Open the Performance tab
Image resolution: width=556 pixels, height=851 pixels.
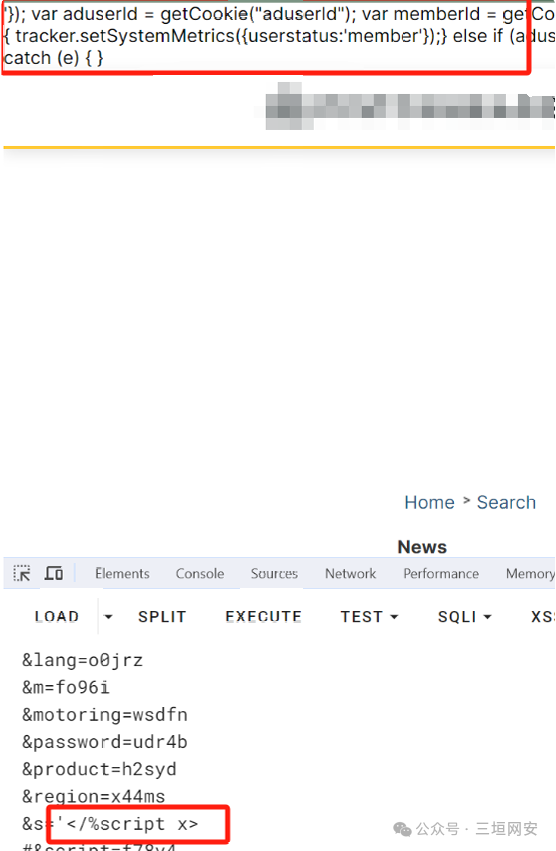point(441,574)
